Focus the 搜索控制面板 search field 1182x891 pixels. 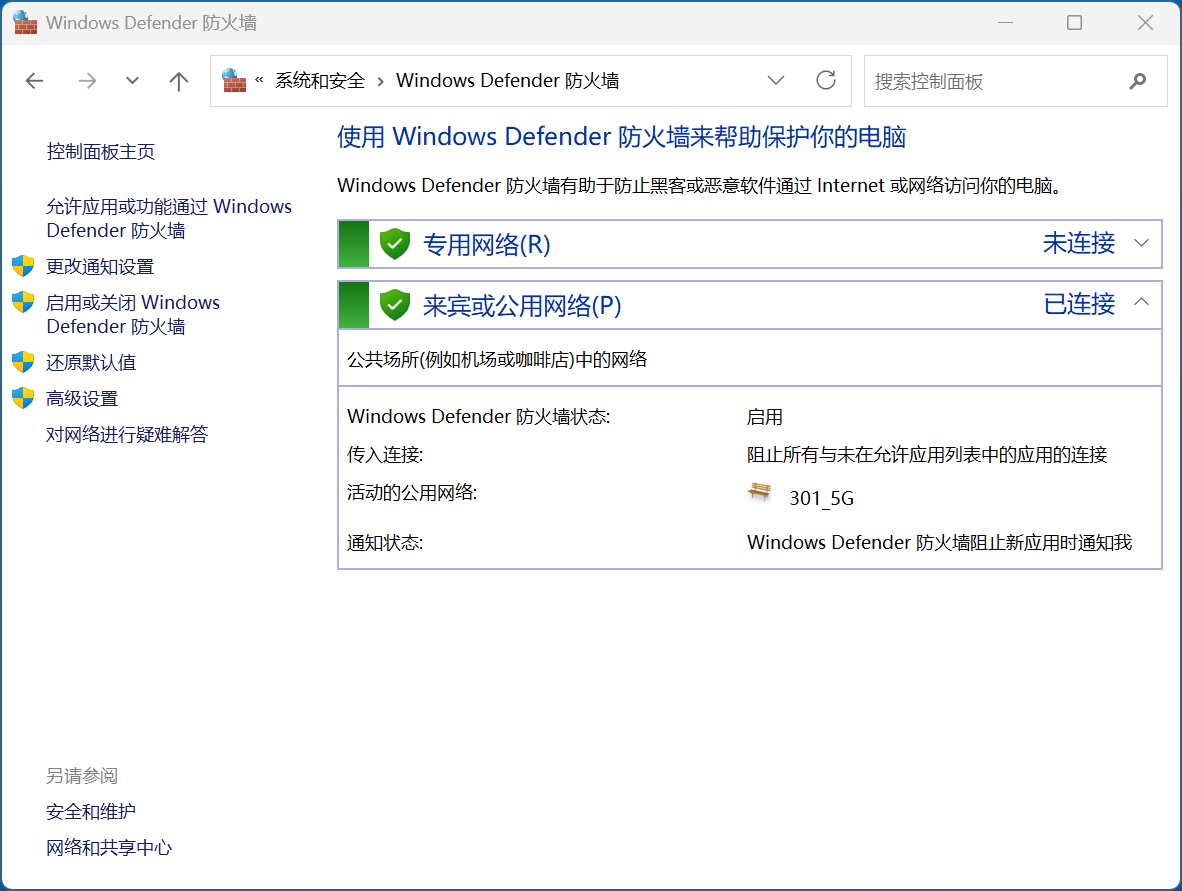tap(1015, 81)
